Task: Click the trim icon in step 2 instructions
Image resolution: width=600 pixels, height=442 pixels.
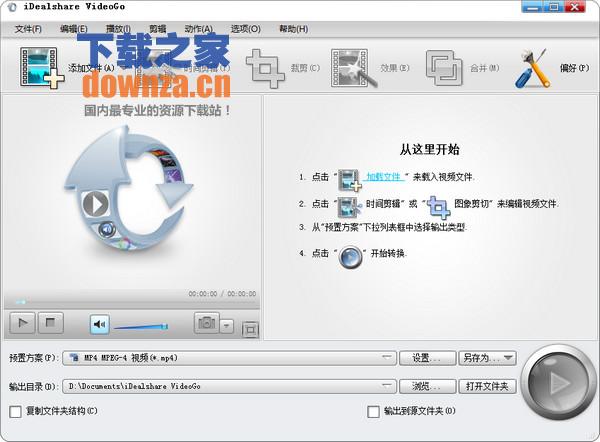Action: [350, 207]
